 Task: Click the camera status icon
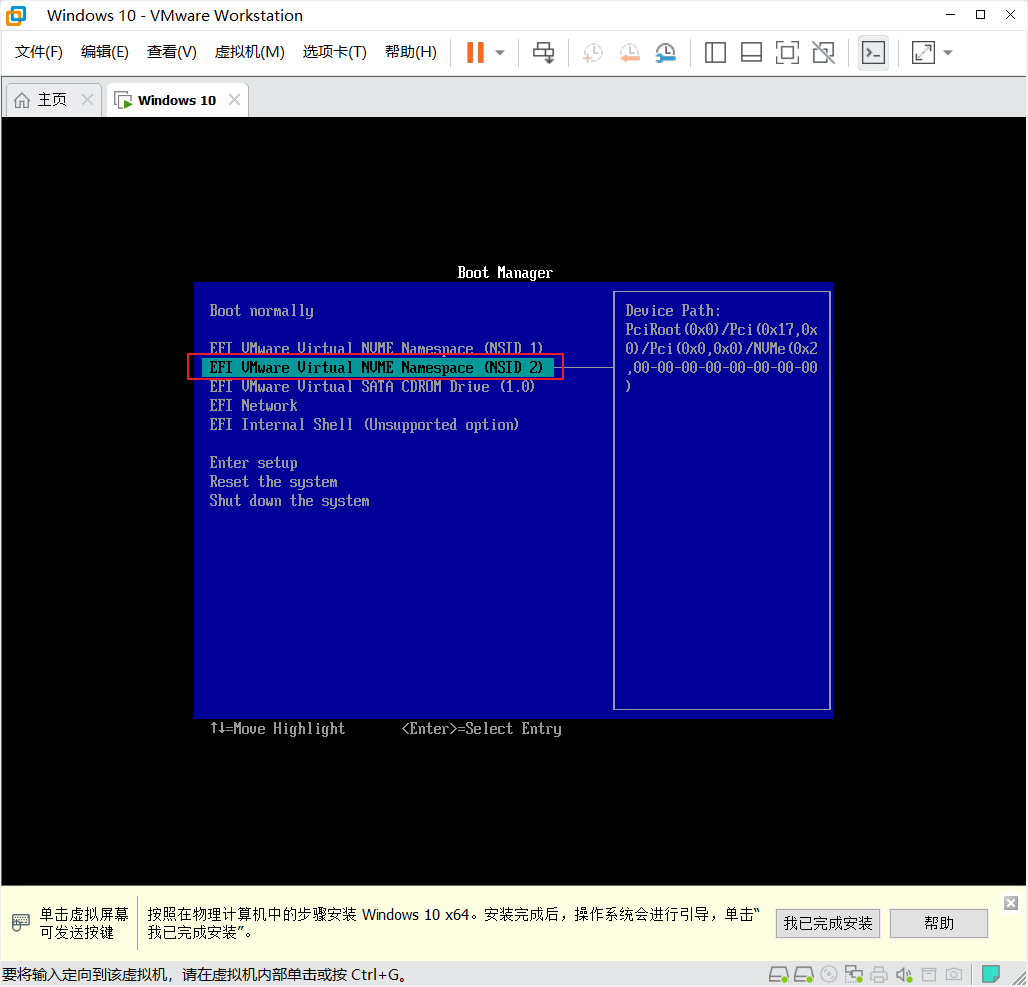coord(954,975)
